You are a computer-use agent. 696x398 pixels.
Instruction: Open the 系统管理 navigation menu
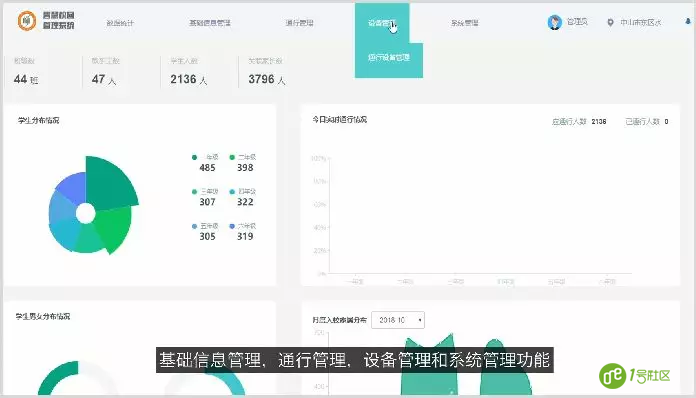tap(465, 23)
